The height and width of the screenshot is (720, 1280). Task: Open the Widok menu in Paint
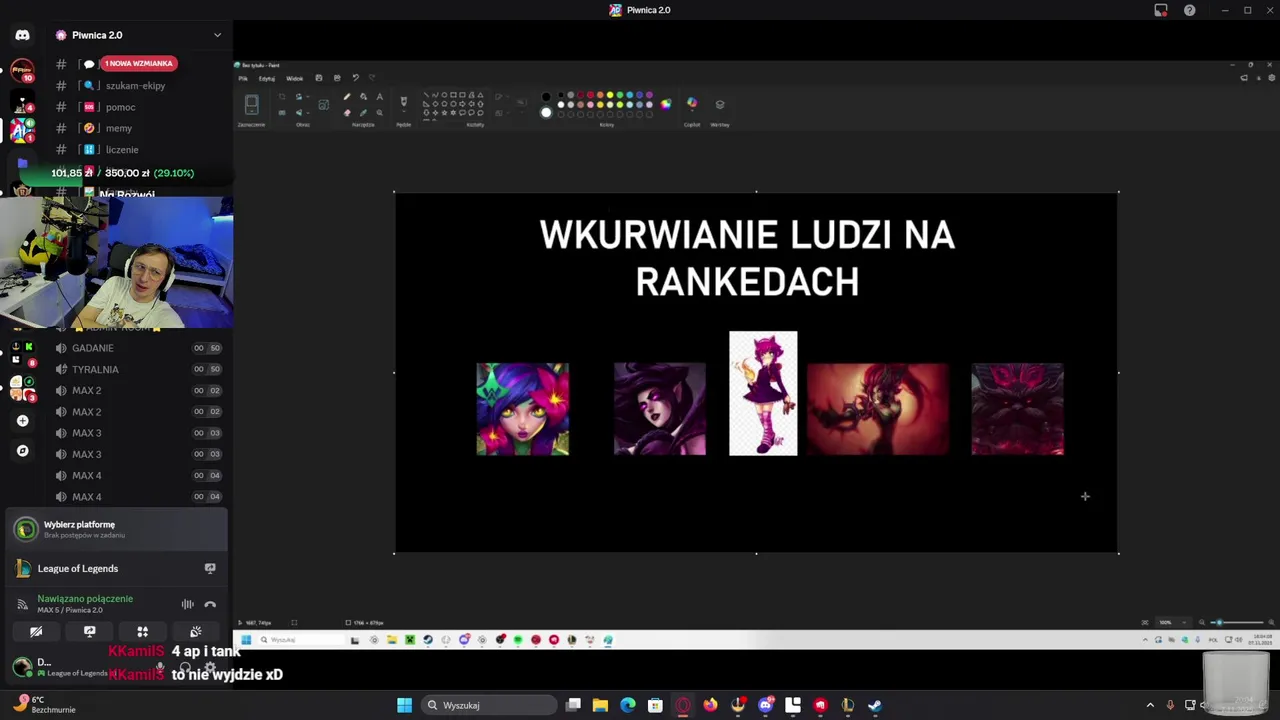pos(295,79)
